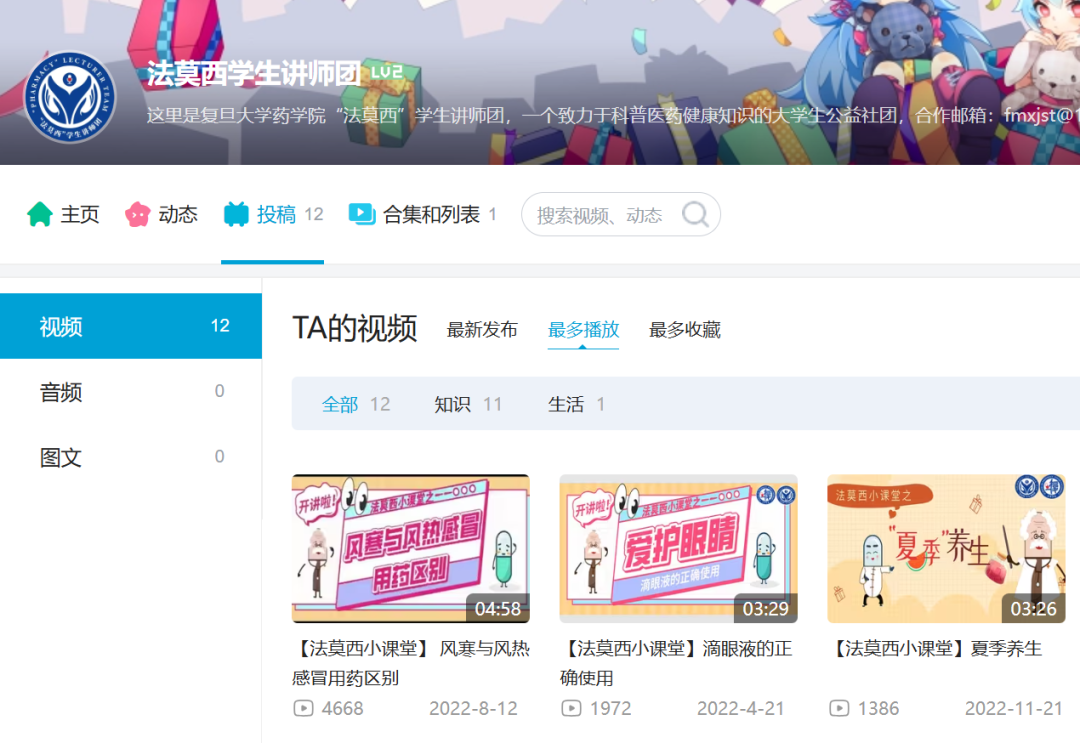1080x743 pixels.
Task: Click the play count icon beside 1386
Action: (839, 709)
